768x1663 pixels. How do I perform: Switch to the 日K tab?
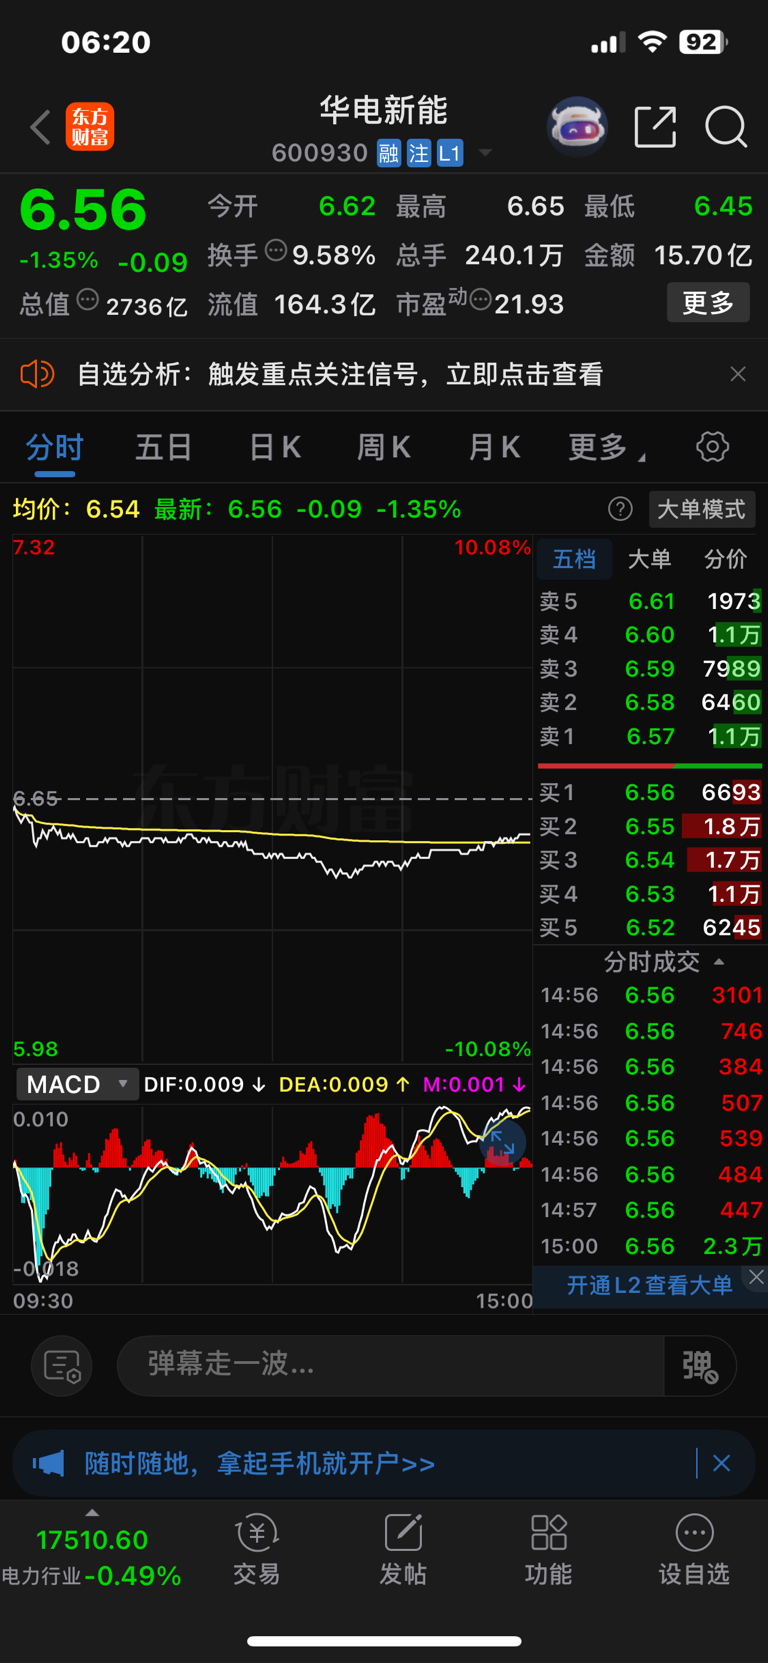(x=275, y=447)
